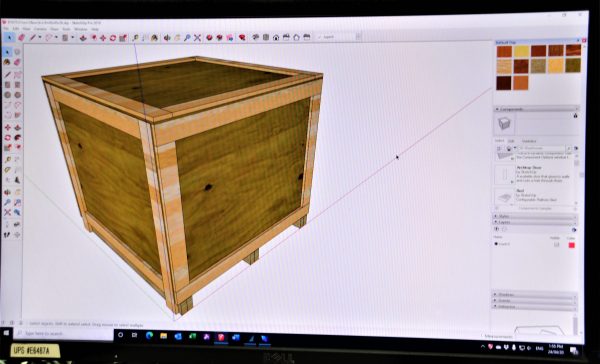This screenshot has width=600, height=364.
Task: Pick the yellow material swatch in first row
Action: tap(521, 51)
